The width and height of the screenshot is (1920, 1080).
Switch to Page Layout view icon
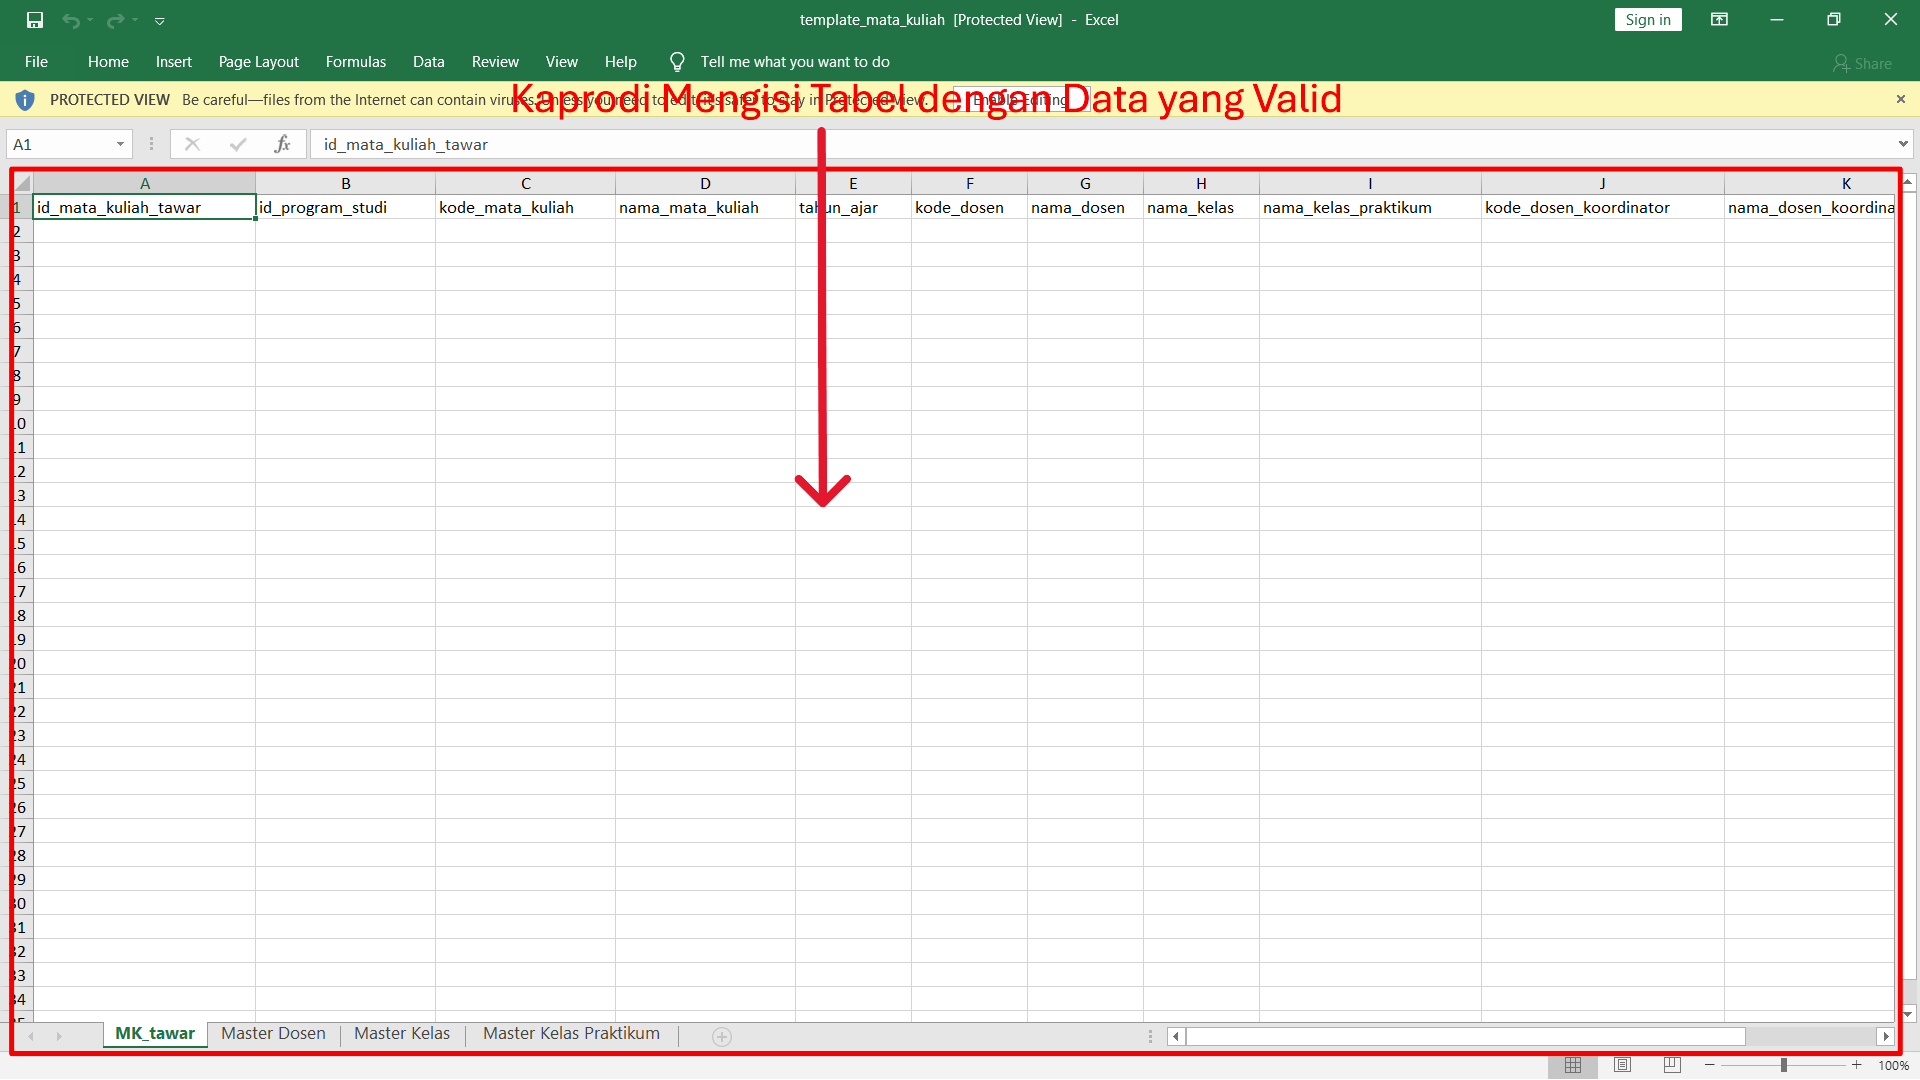coord(1622,1065)
